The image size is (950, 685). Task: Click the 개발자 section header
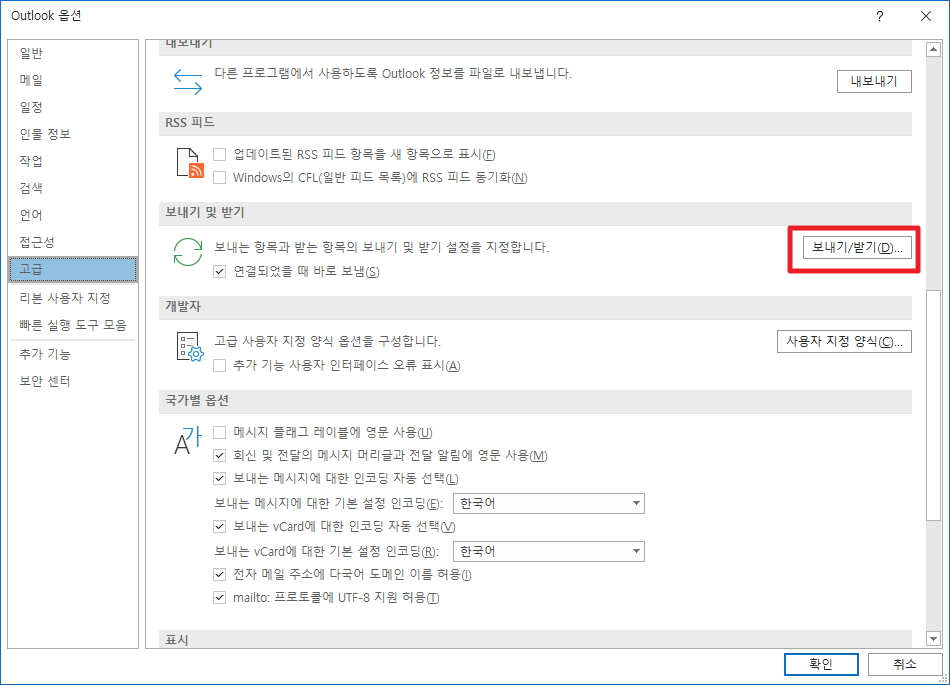(535, 307)
